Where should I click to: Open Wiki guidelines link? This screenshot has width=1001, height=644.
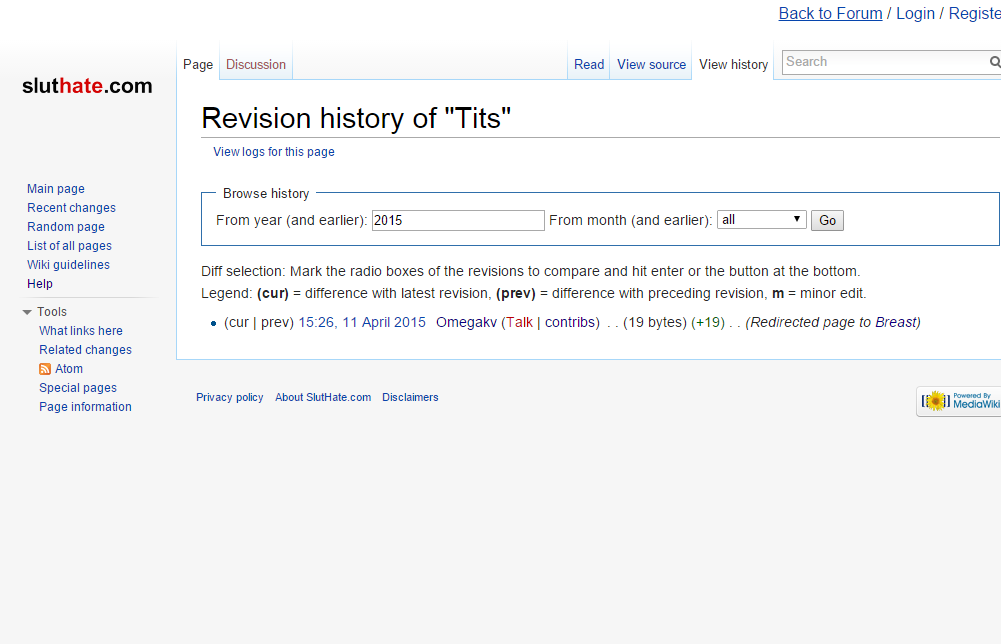[x=68, y=265]
